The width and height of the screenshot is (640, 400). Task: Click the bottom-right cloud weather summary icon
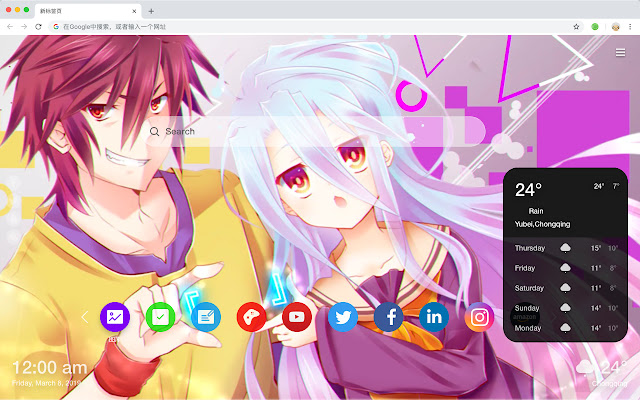pos(585,367)
